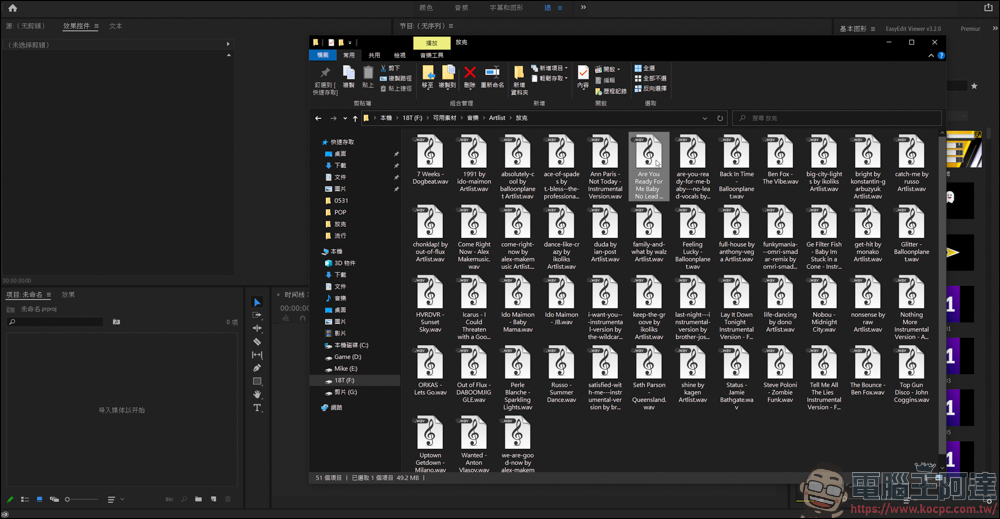Image resolution: width=1000 pixels, height=519 pixels.
Task: Adjust the Project panel thumbnail zoom slider
Action: coord(81,499)
